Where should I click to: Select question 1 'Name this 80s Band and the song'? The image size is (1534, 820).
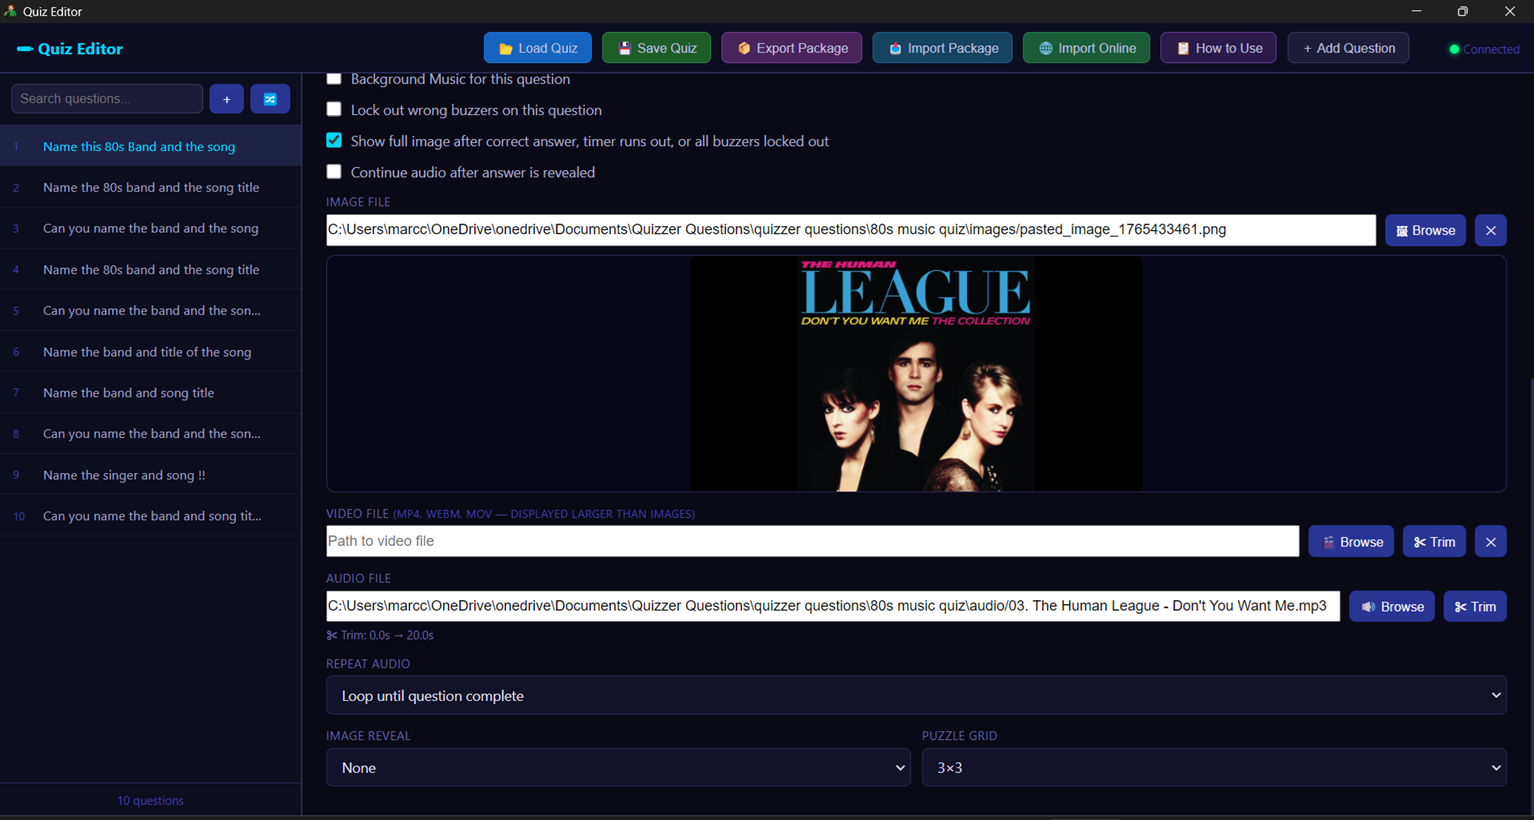[150, 146]
